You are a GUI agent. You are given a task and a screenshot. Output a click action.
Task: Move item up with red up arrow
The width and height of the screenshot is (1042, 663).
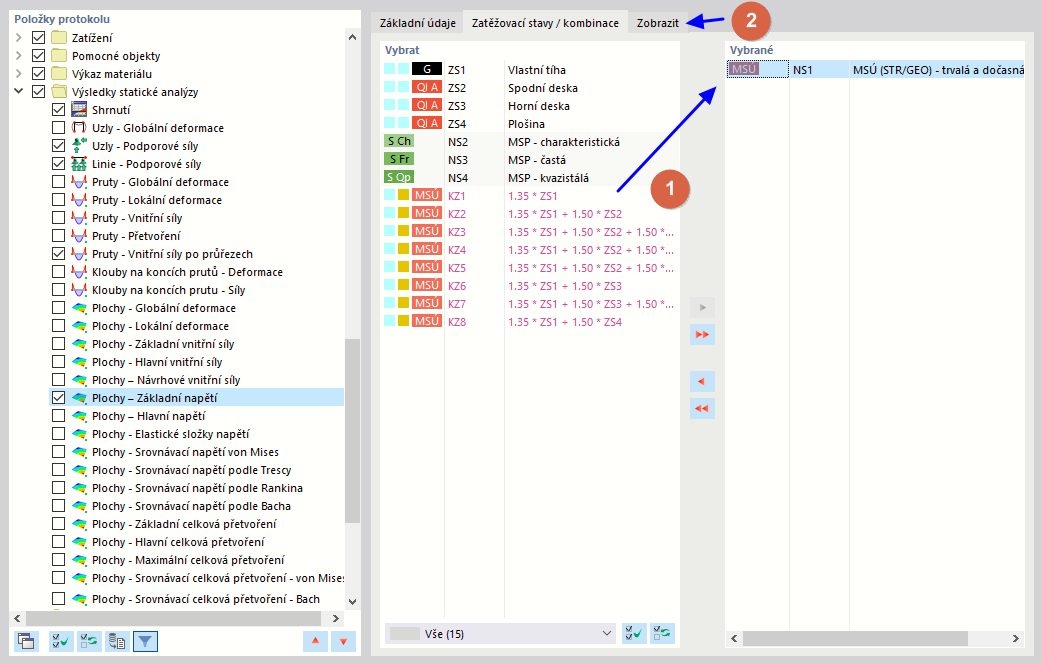coord(316,641)
